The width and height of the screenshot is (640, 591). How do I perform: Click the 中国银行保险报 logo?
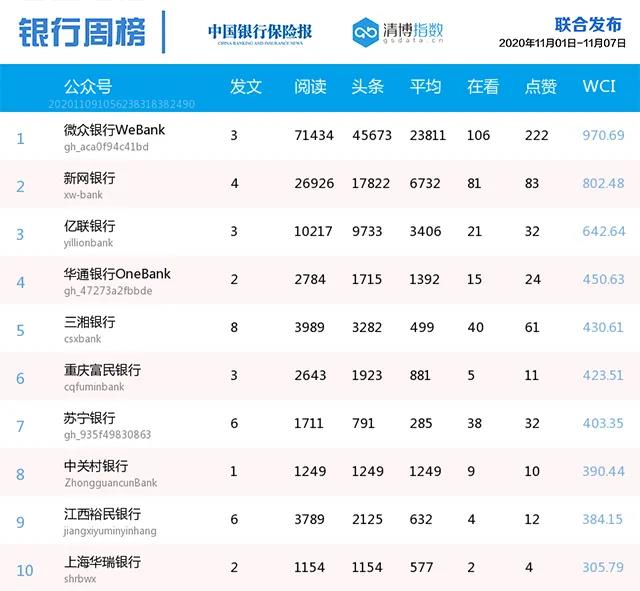(x=259, y=32)
